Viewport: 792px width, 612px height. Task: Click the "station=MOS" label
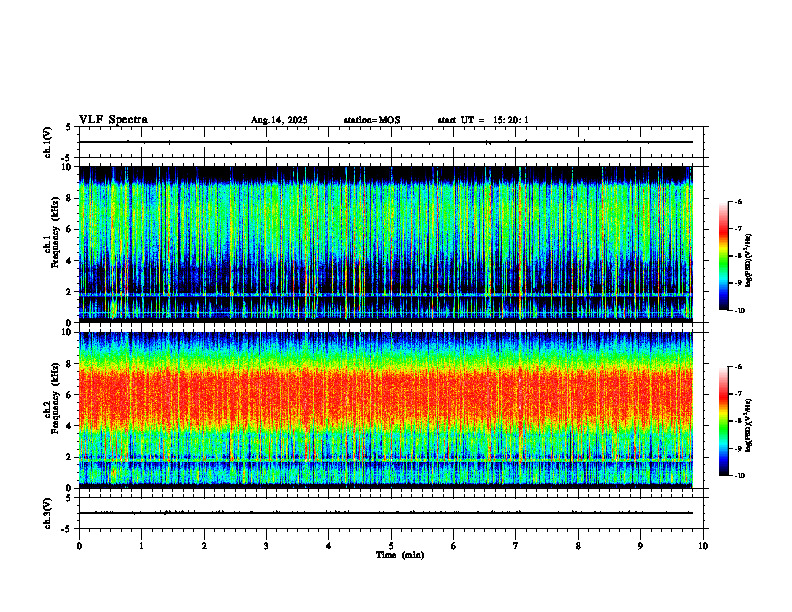click(x=372, y=120)
